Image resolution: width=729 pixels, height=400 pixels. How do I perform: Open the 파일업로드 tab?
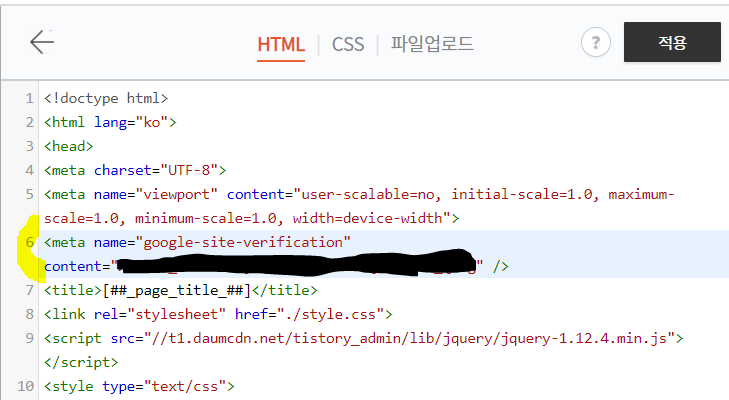tap(431, 44)
